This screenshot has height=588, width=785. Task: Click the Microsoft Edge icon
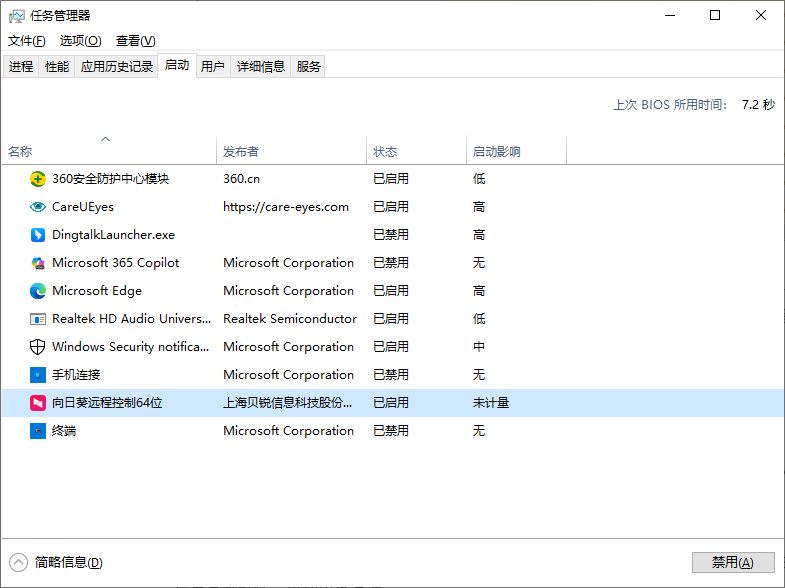38,291
